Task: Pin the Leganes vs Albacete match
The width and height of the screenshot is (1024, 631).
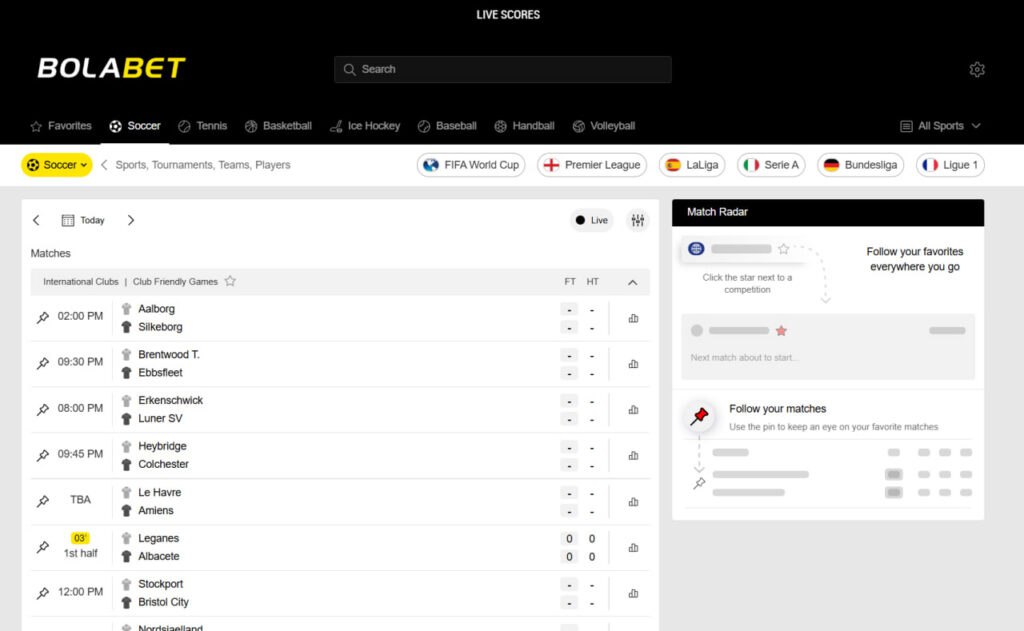Action: [x=43, y=547]
